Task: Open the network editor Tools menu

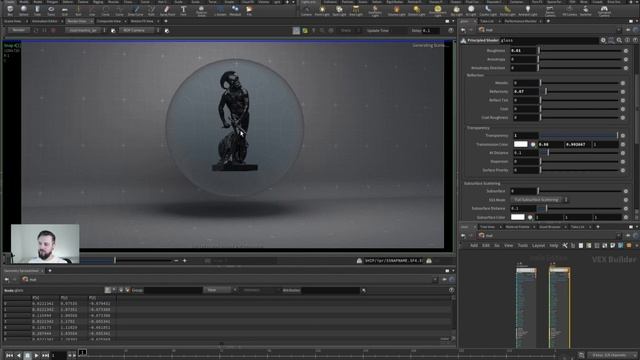Action: (522, 245)
